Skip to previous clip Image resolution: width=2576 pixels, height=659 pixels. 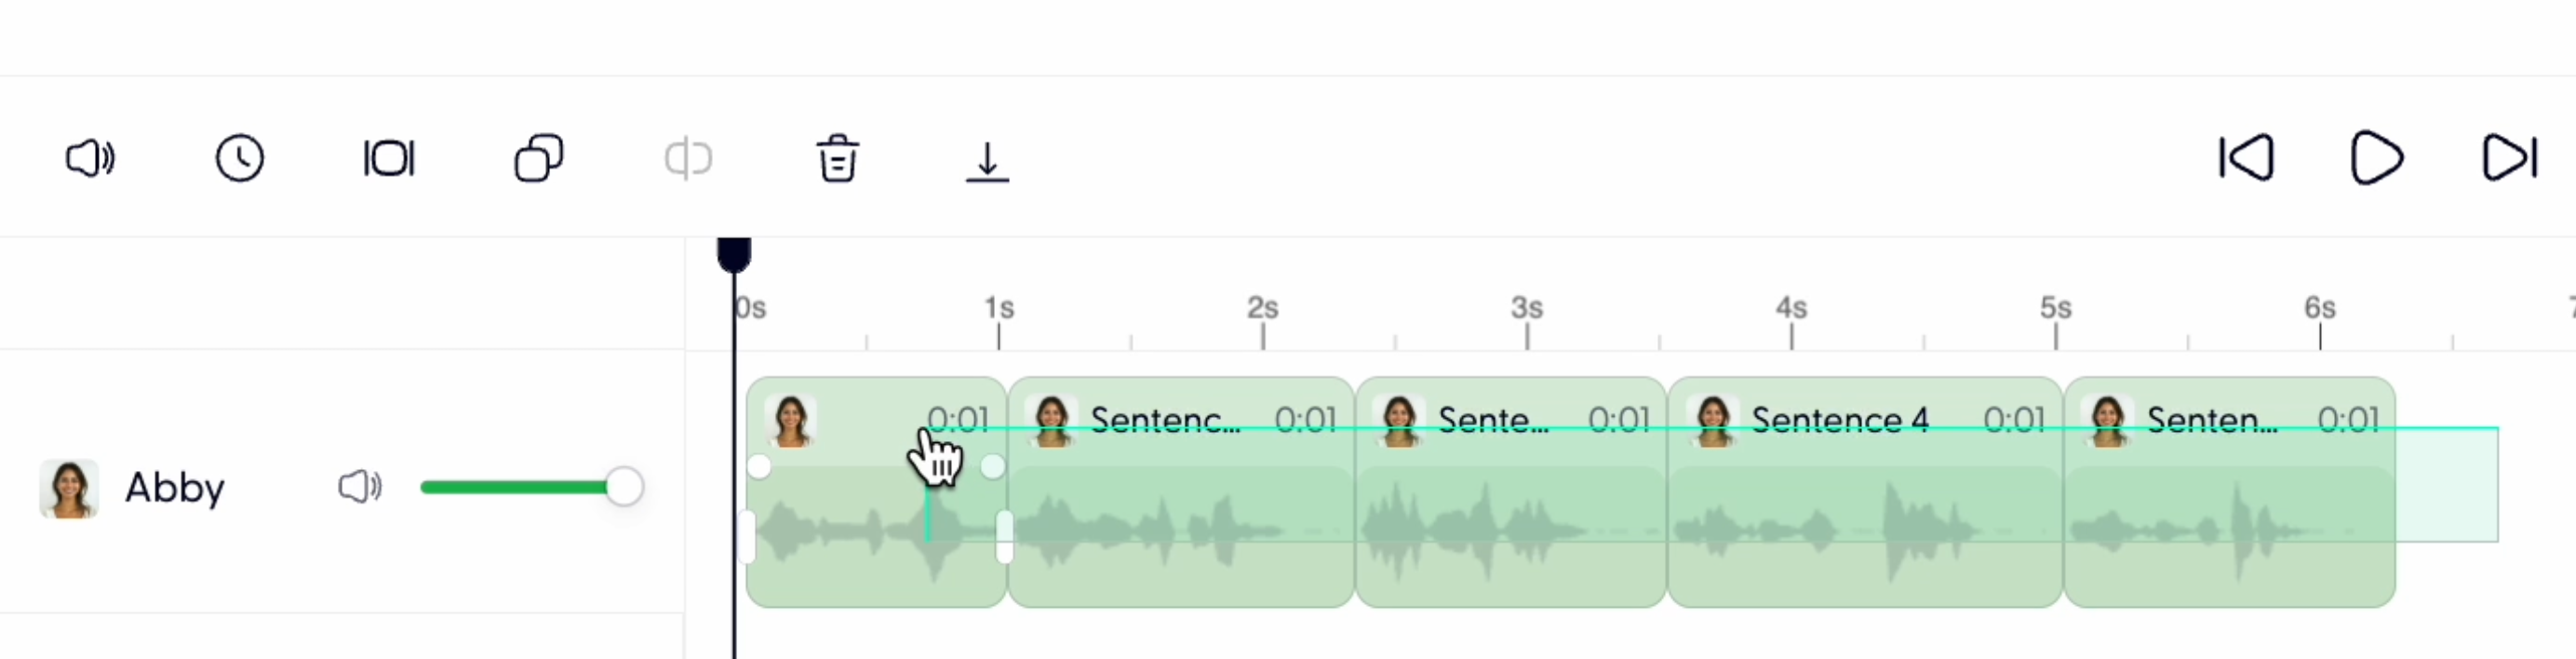tap(2245, 157)
